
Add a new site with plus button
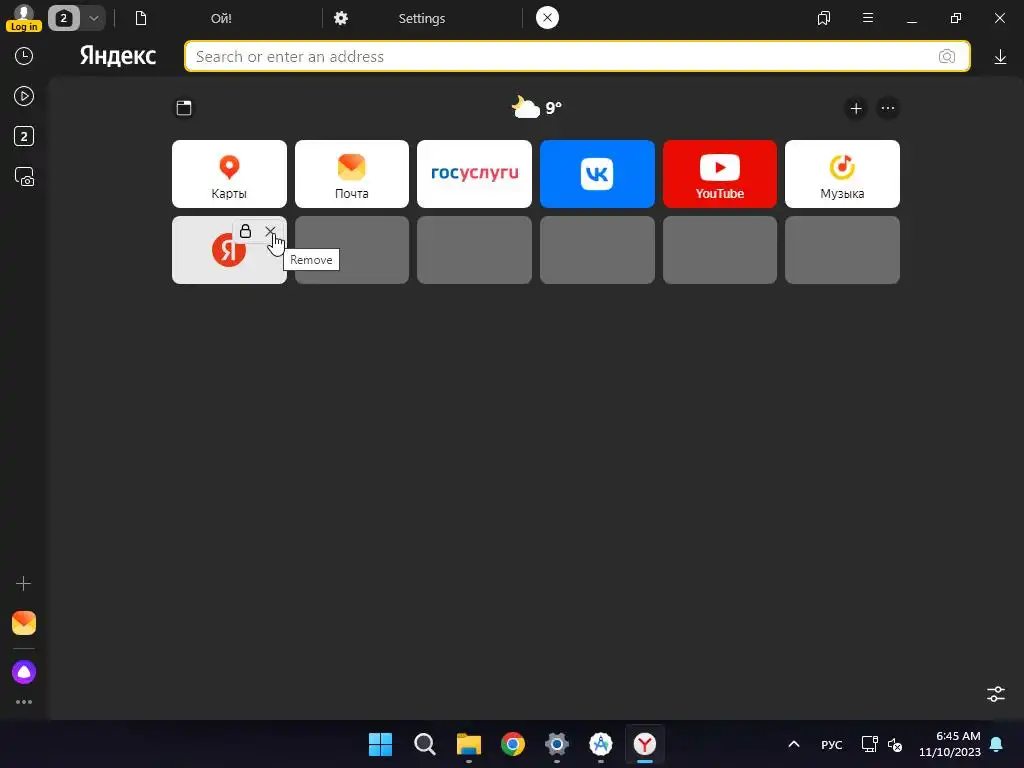tap(856, 108)
